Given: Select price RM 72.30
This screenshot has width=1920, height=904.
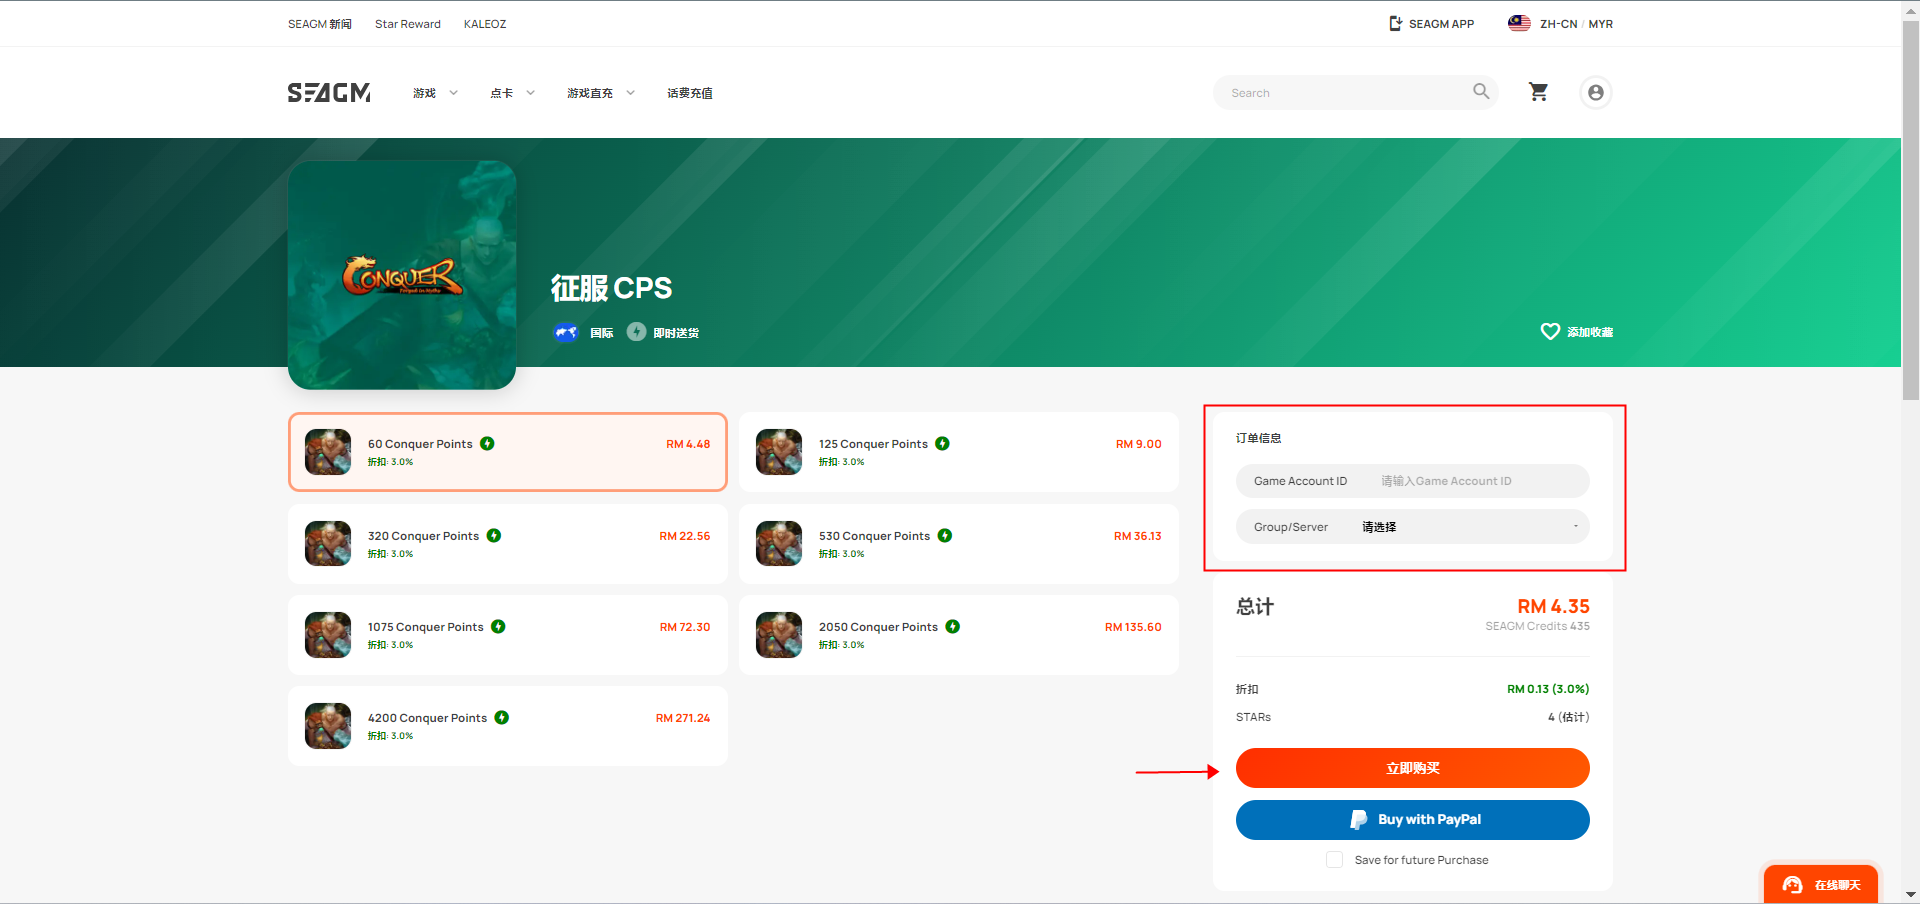Looking at the screenshot, I should (x=684, y=627).
